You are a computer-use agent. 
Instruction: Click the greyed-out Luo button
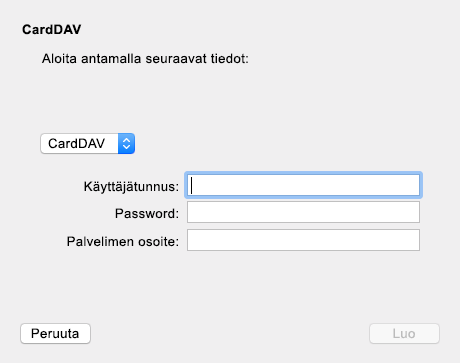(404, 333)
